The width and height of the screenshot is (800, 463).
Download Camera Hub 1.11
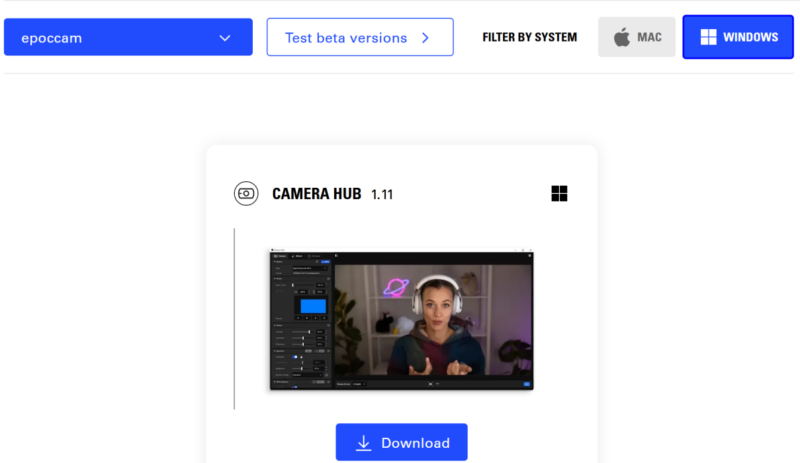(x=401, y=443)
